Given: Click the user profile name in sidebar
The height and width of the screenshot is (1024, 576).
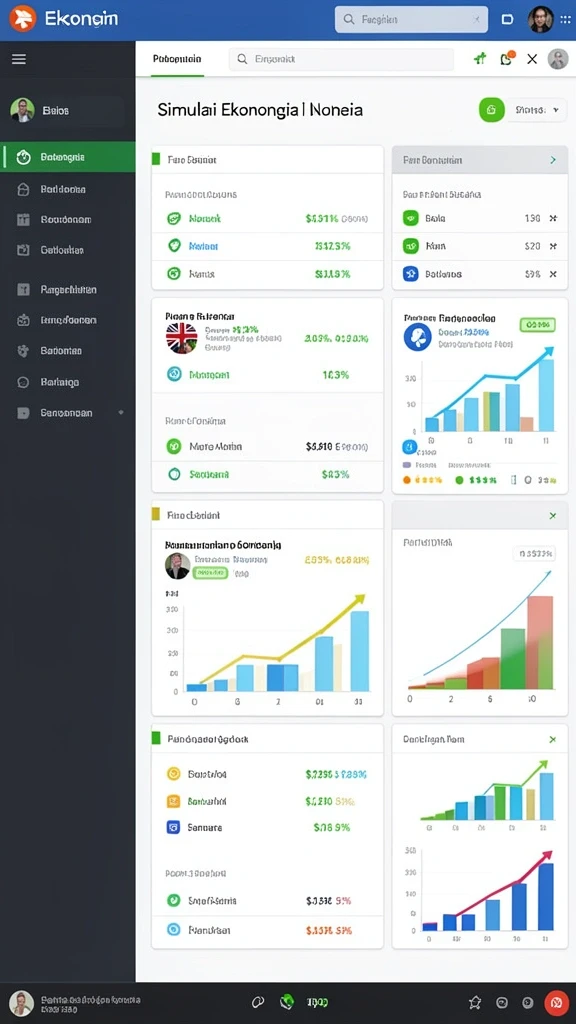Looking at the screenshot, I should 56,110.
